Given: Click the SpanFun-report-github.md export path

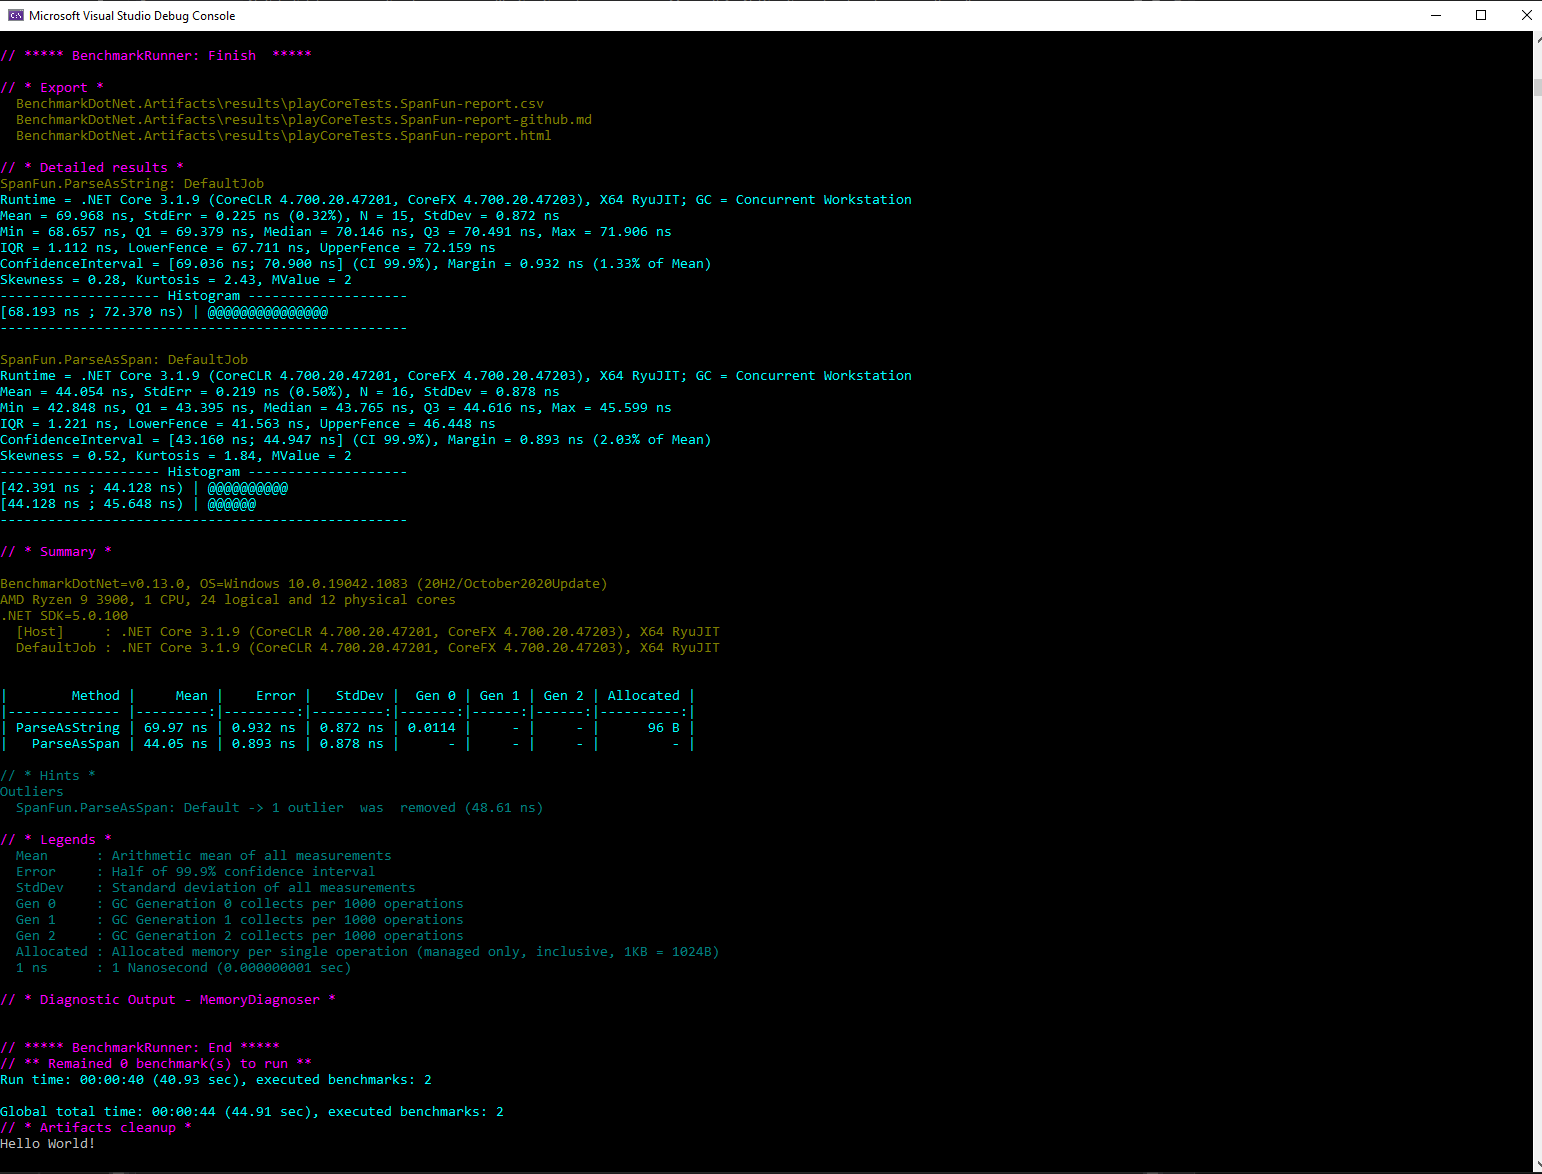Looking at the screenshot, I should 304,120.
